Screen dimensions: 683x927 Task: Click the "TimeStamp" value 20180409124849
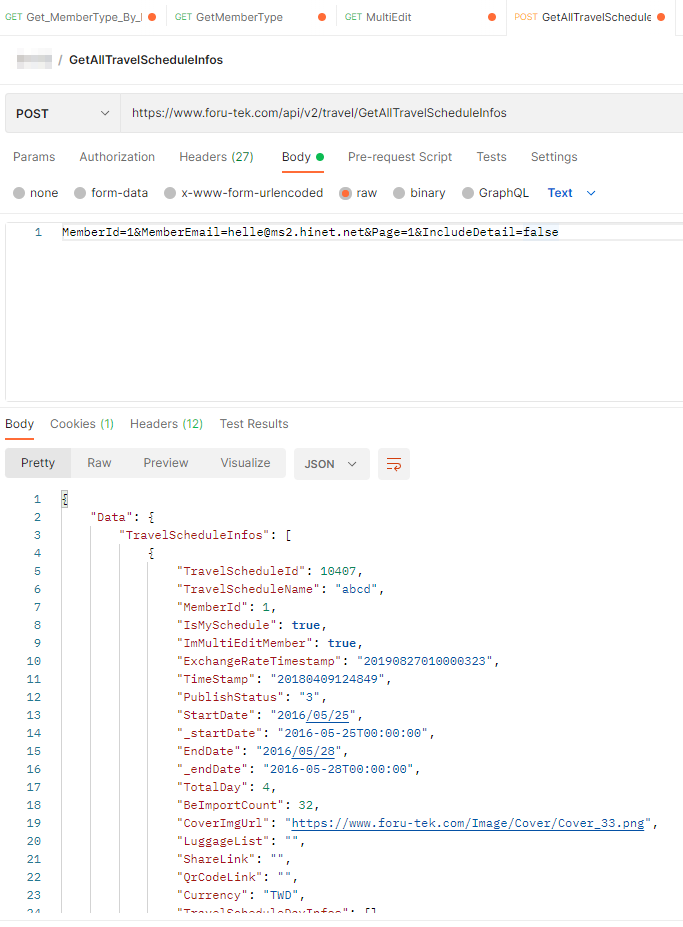[x=327, y=679]
